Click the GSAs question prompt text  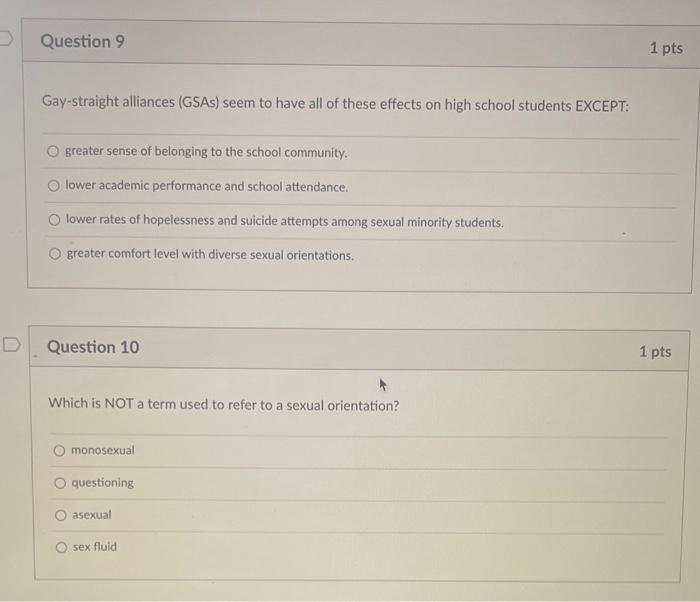[335, 104]
